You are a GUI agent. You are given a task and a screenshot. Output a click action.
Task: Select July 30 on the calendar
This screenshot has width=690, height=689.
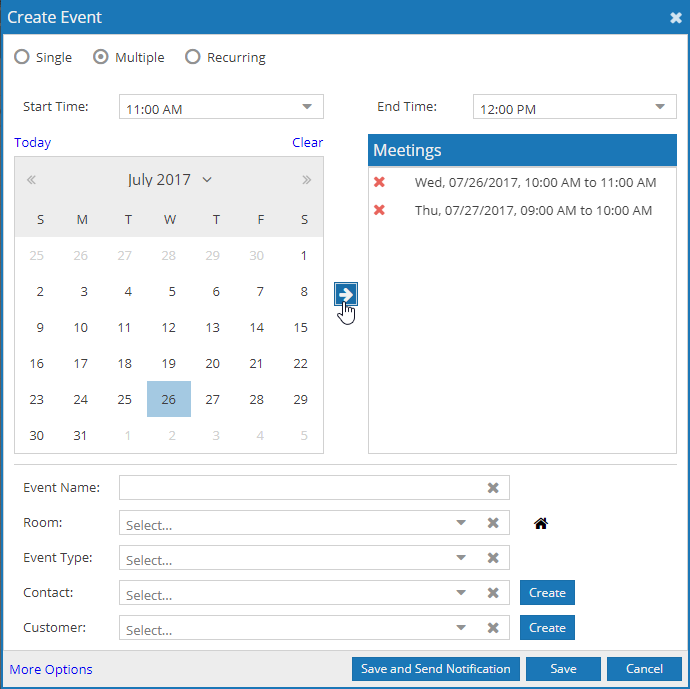click(37, 435)
